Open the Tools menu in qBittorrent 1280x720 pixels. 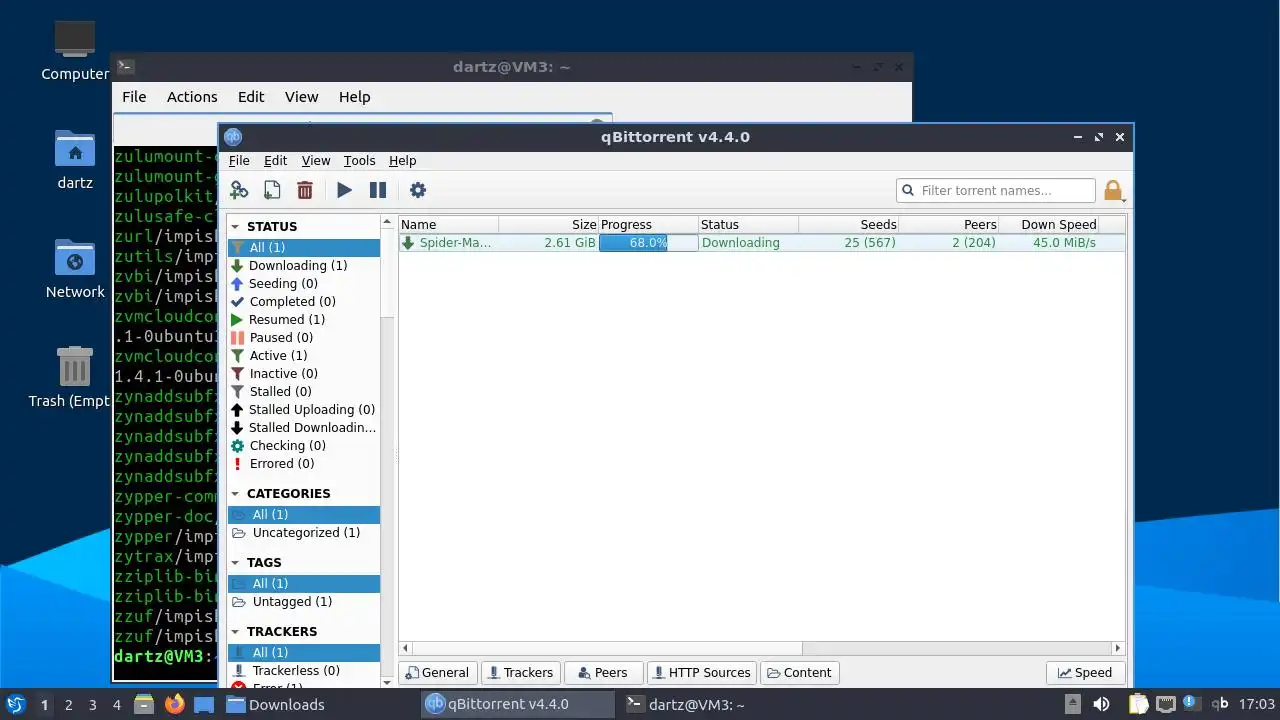359,160
